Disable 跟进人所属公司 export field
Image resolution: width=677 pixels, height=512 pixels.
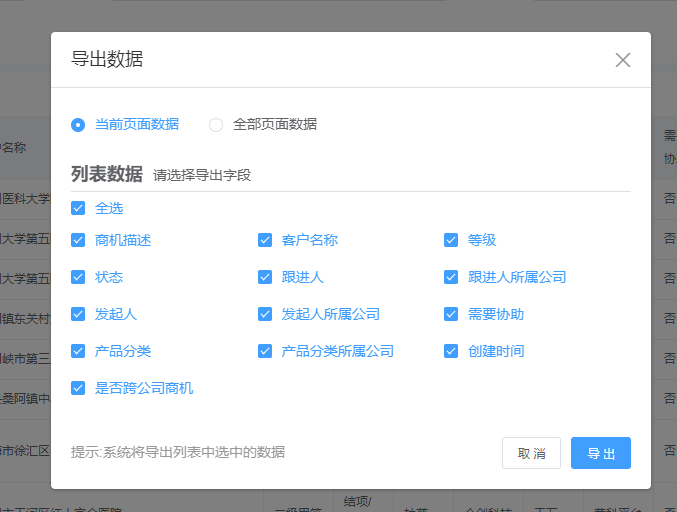(451, 277)
